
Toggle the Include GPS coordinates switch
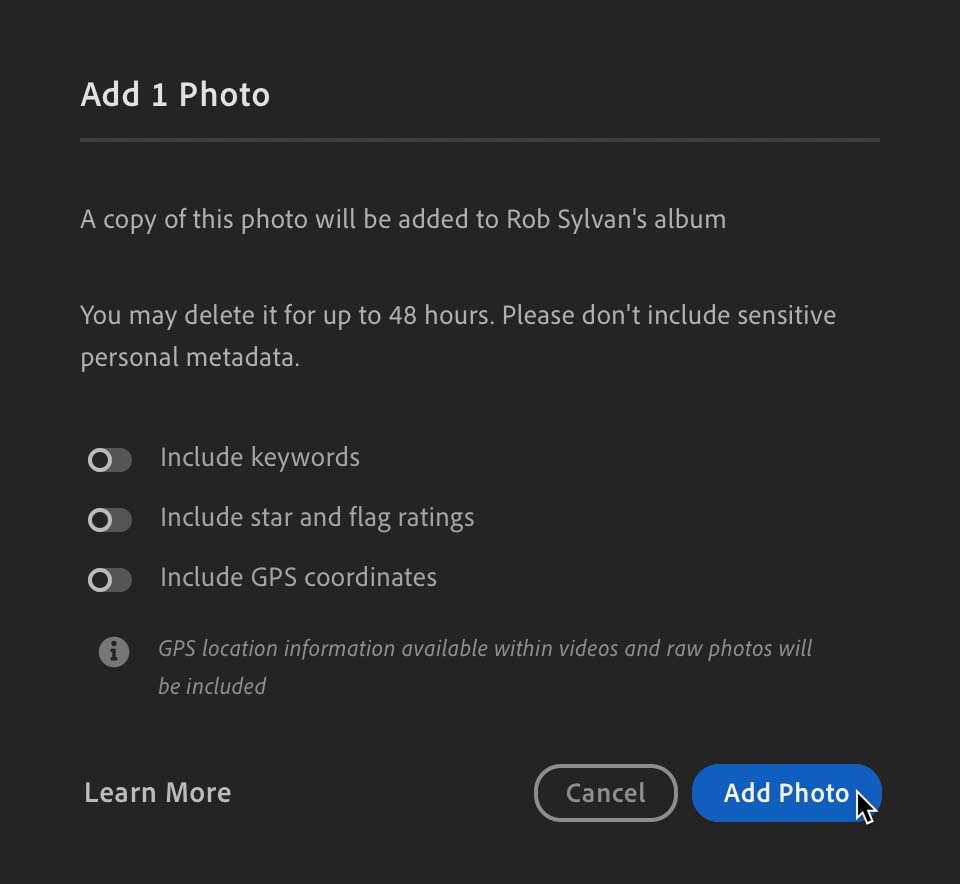click(x=110, y=580)
